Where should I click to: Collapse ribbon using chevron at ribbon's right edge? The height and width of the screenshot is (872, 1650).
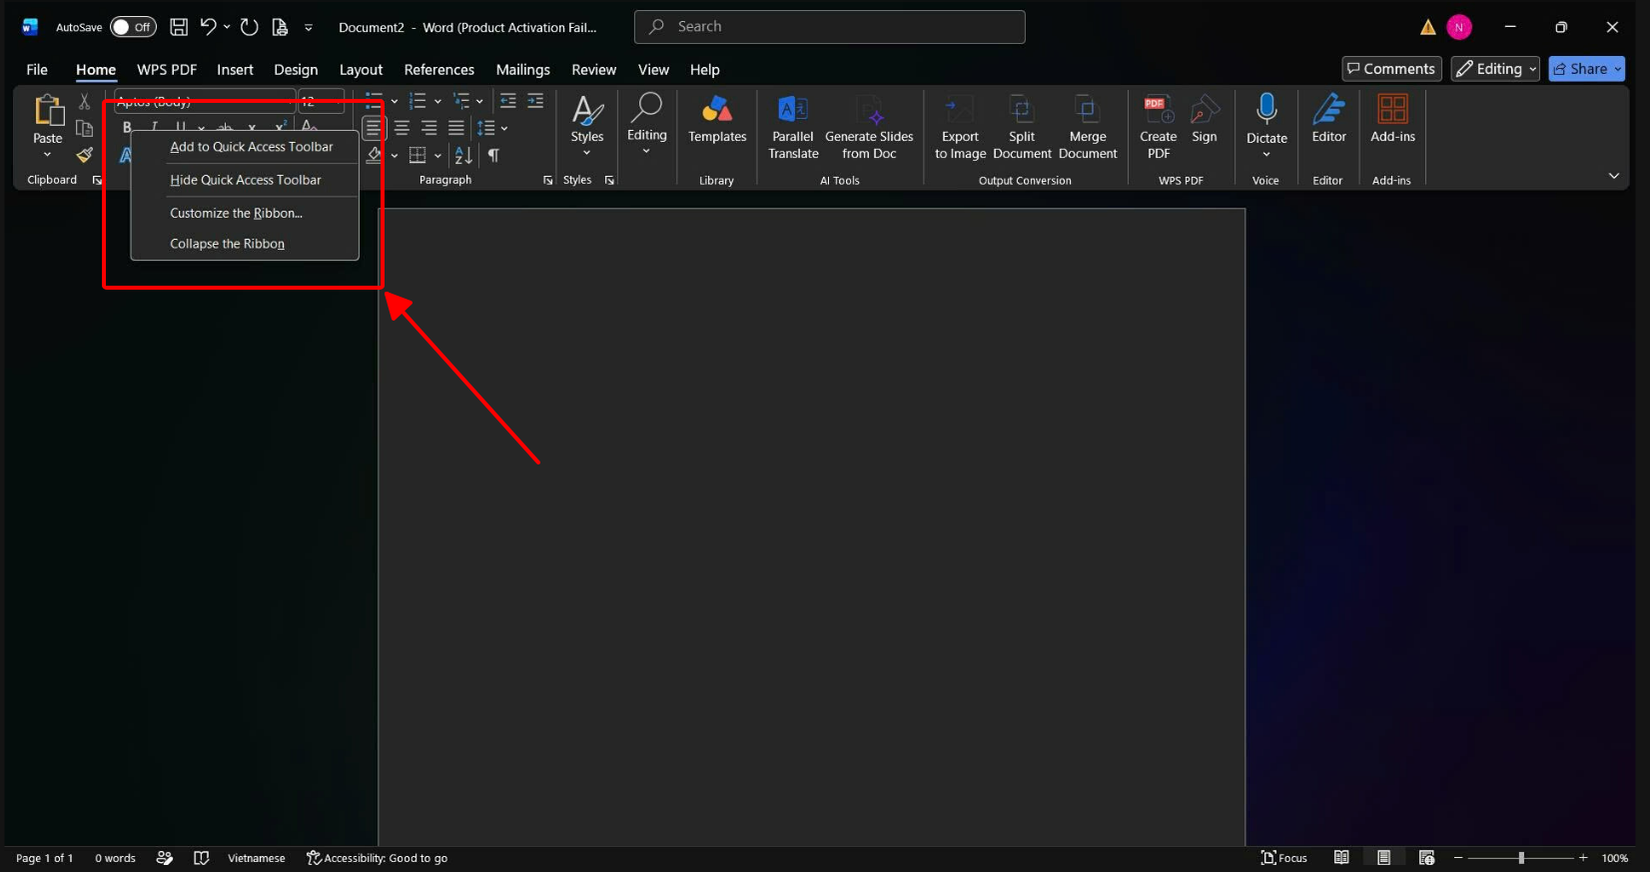(x=1614, y=176)
